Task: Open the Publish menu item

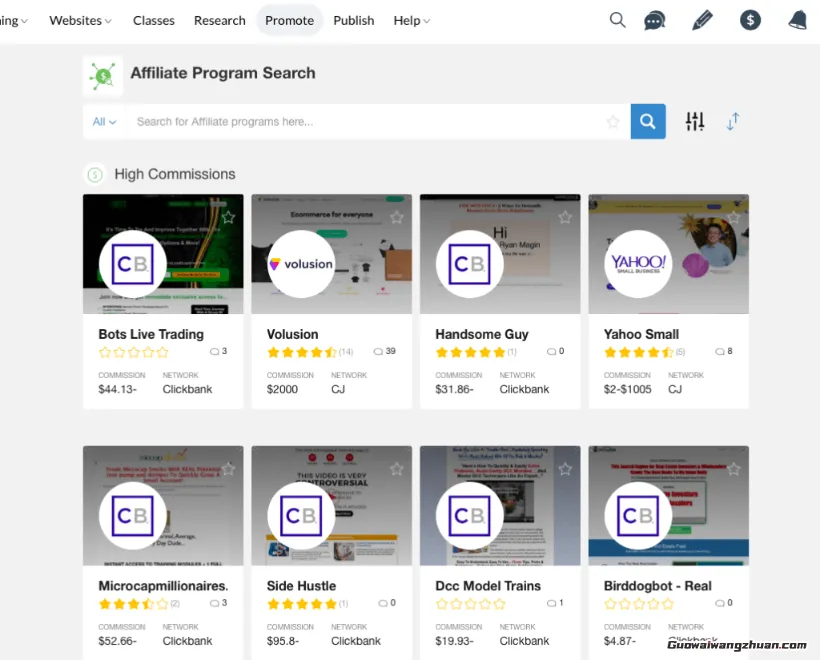Action: [x=354, y=20]
